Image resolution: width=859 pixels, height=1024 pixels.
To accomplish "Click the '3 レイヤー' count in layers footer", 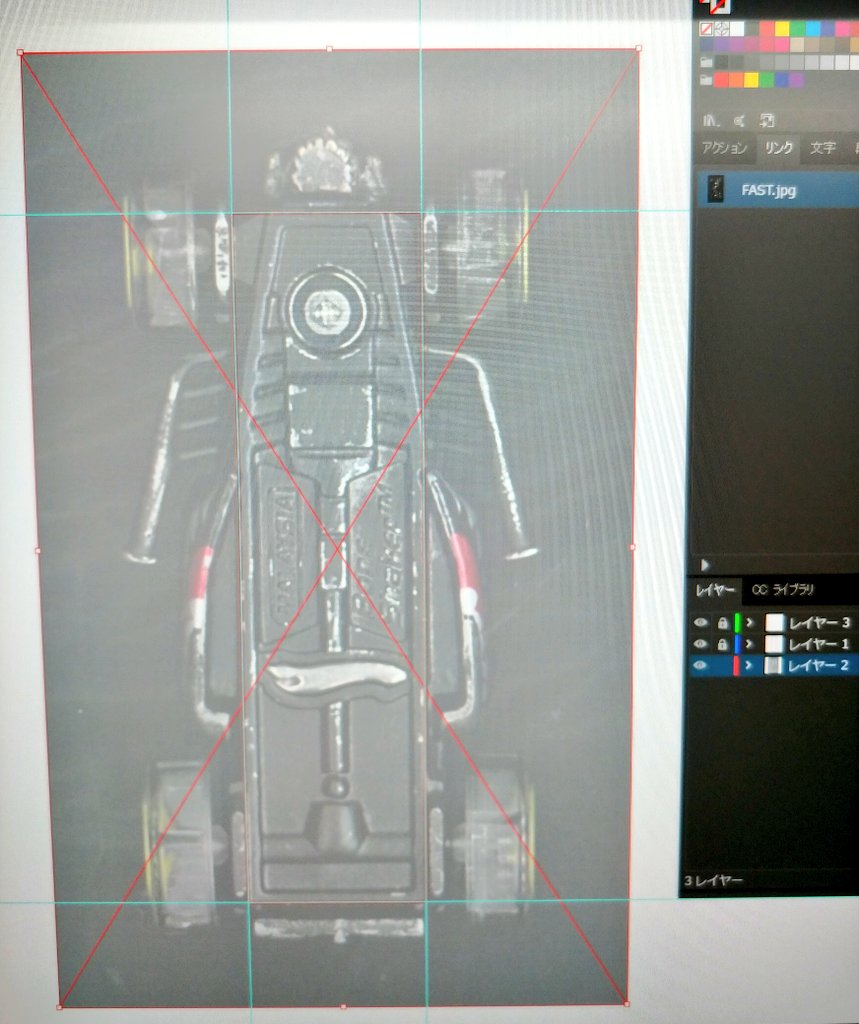I will [713, 880].
